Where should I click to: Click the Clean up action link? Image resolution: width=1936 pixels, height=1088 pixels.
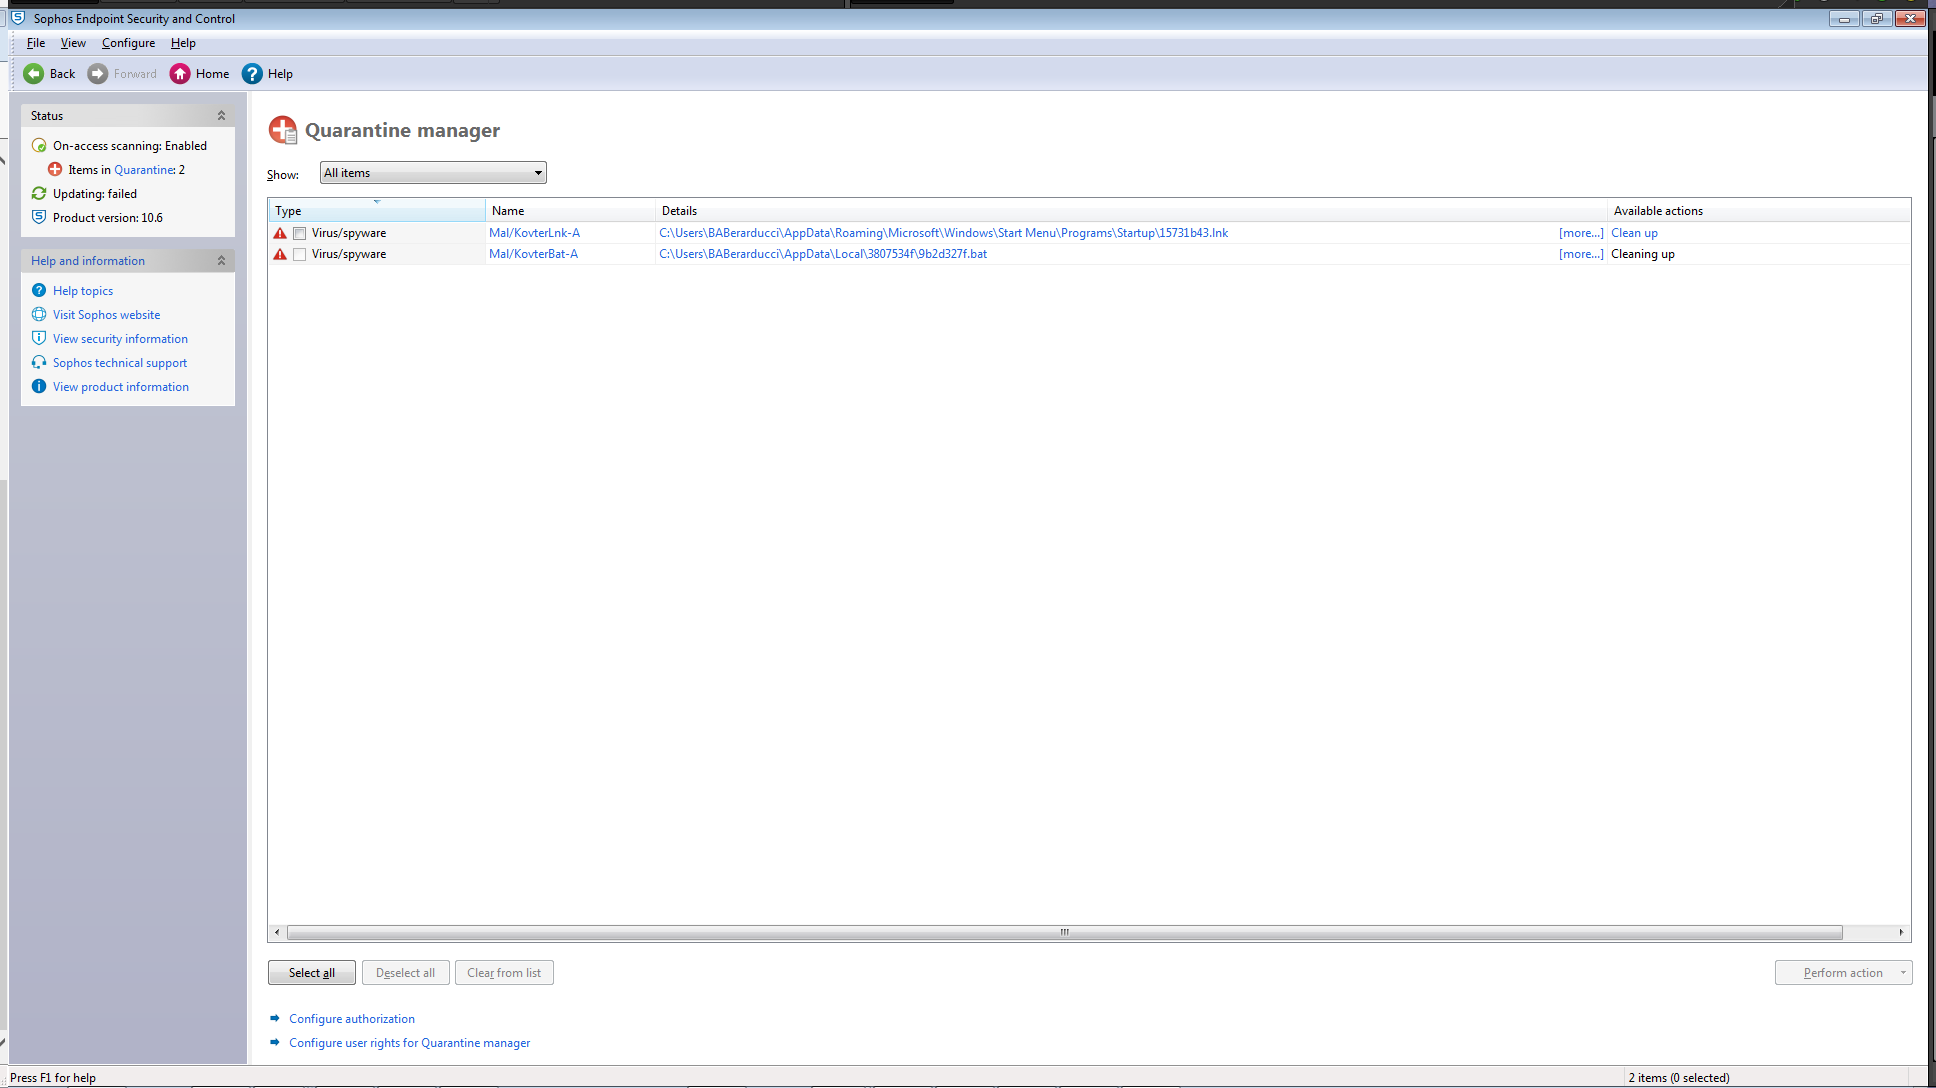point(1634,233)
